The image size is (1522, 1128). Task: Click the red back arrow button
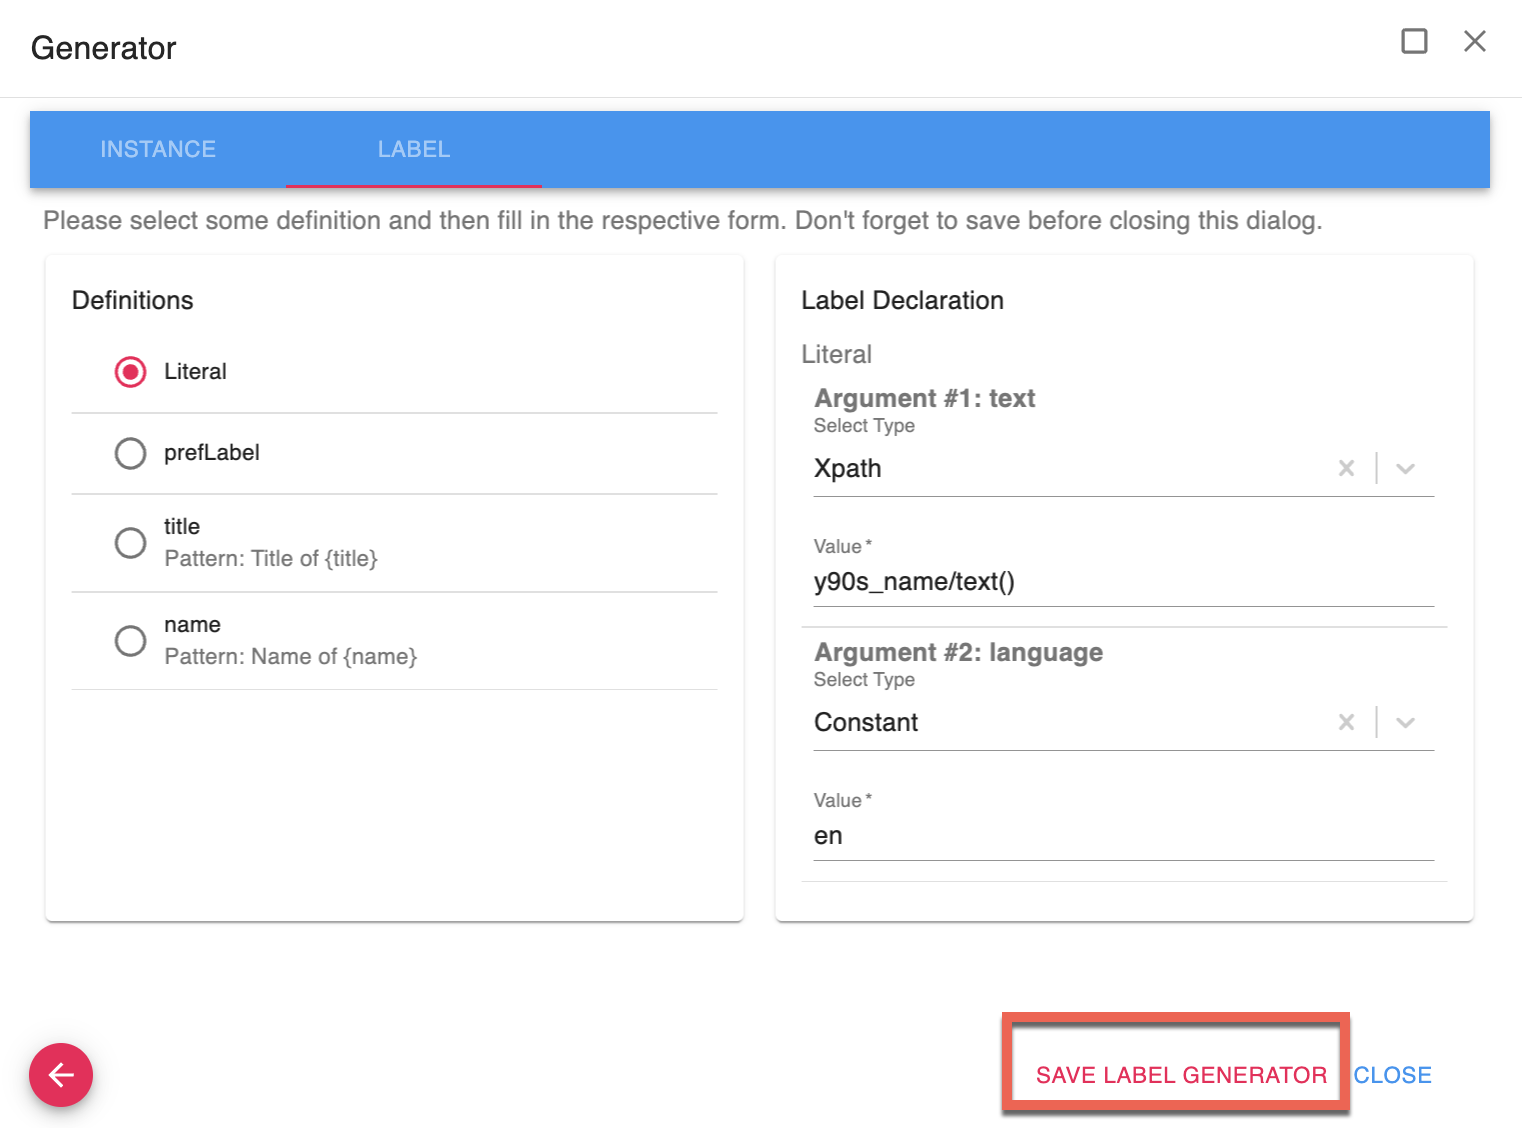(x=61, y=1075)
